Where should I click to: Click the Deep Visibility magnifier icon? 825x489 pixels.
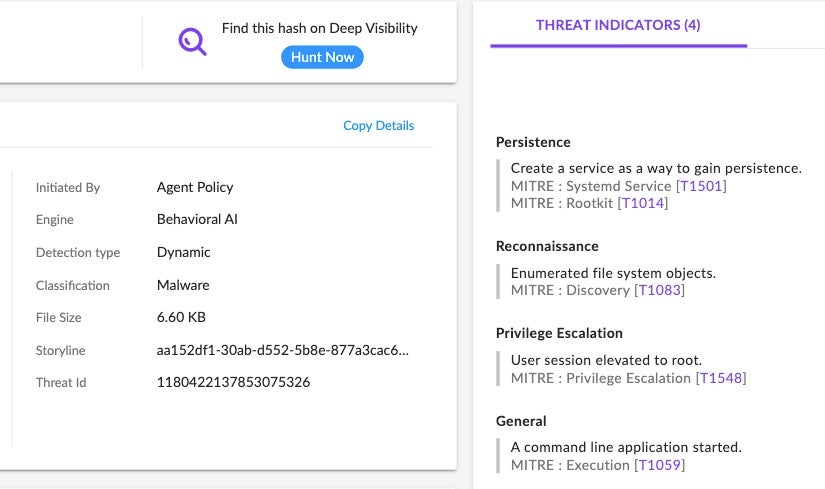(192, 41)
